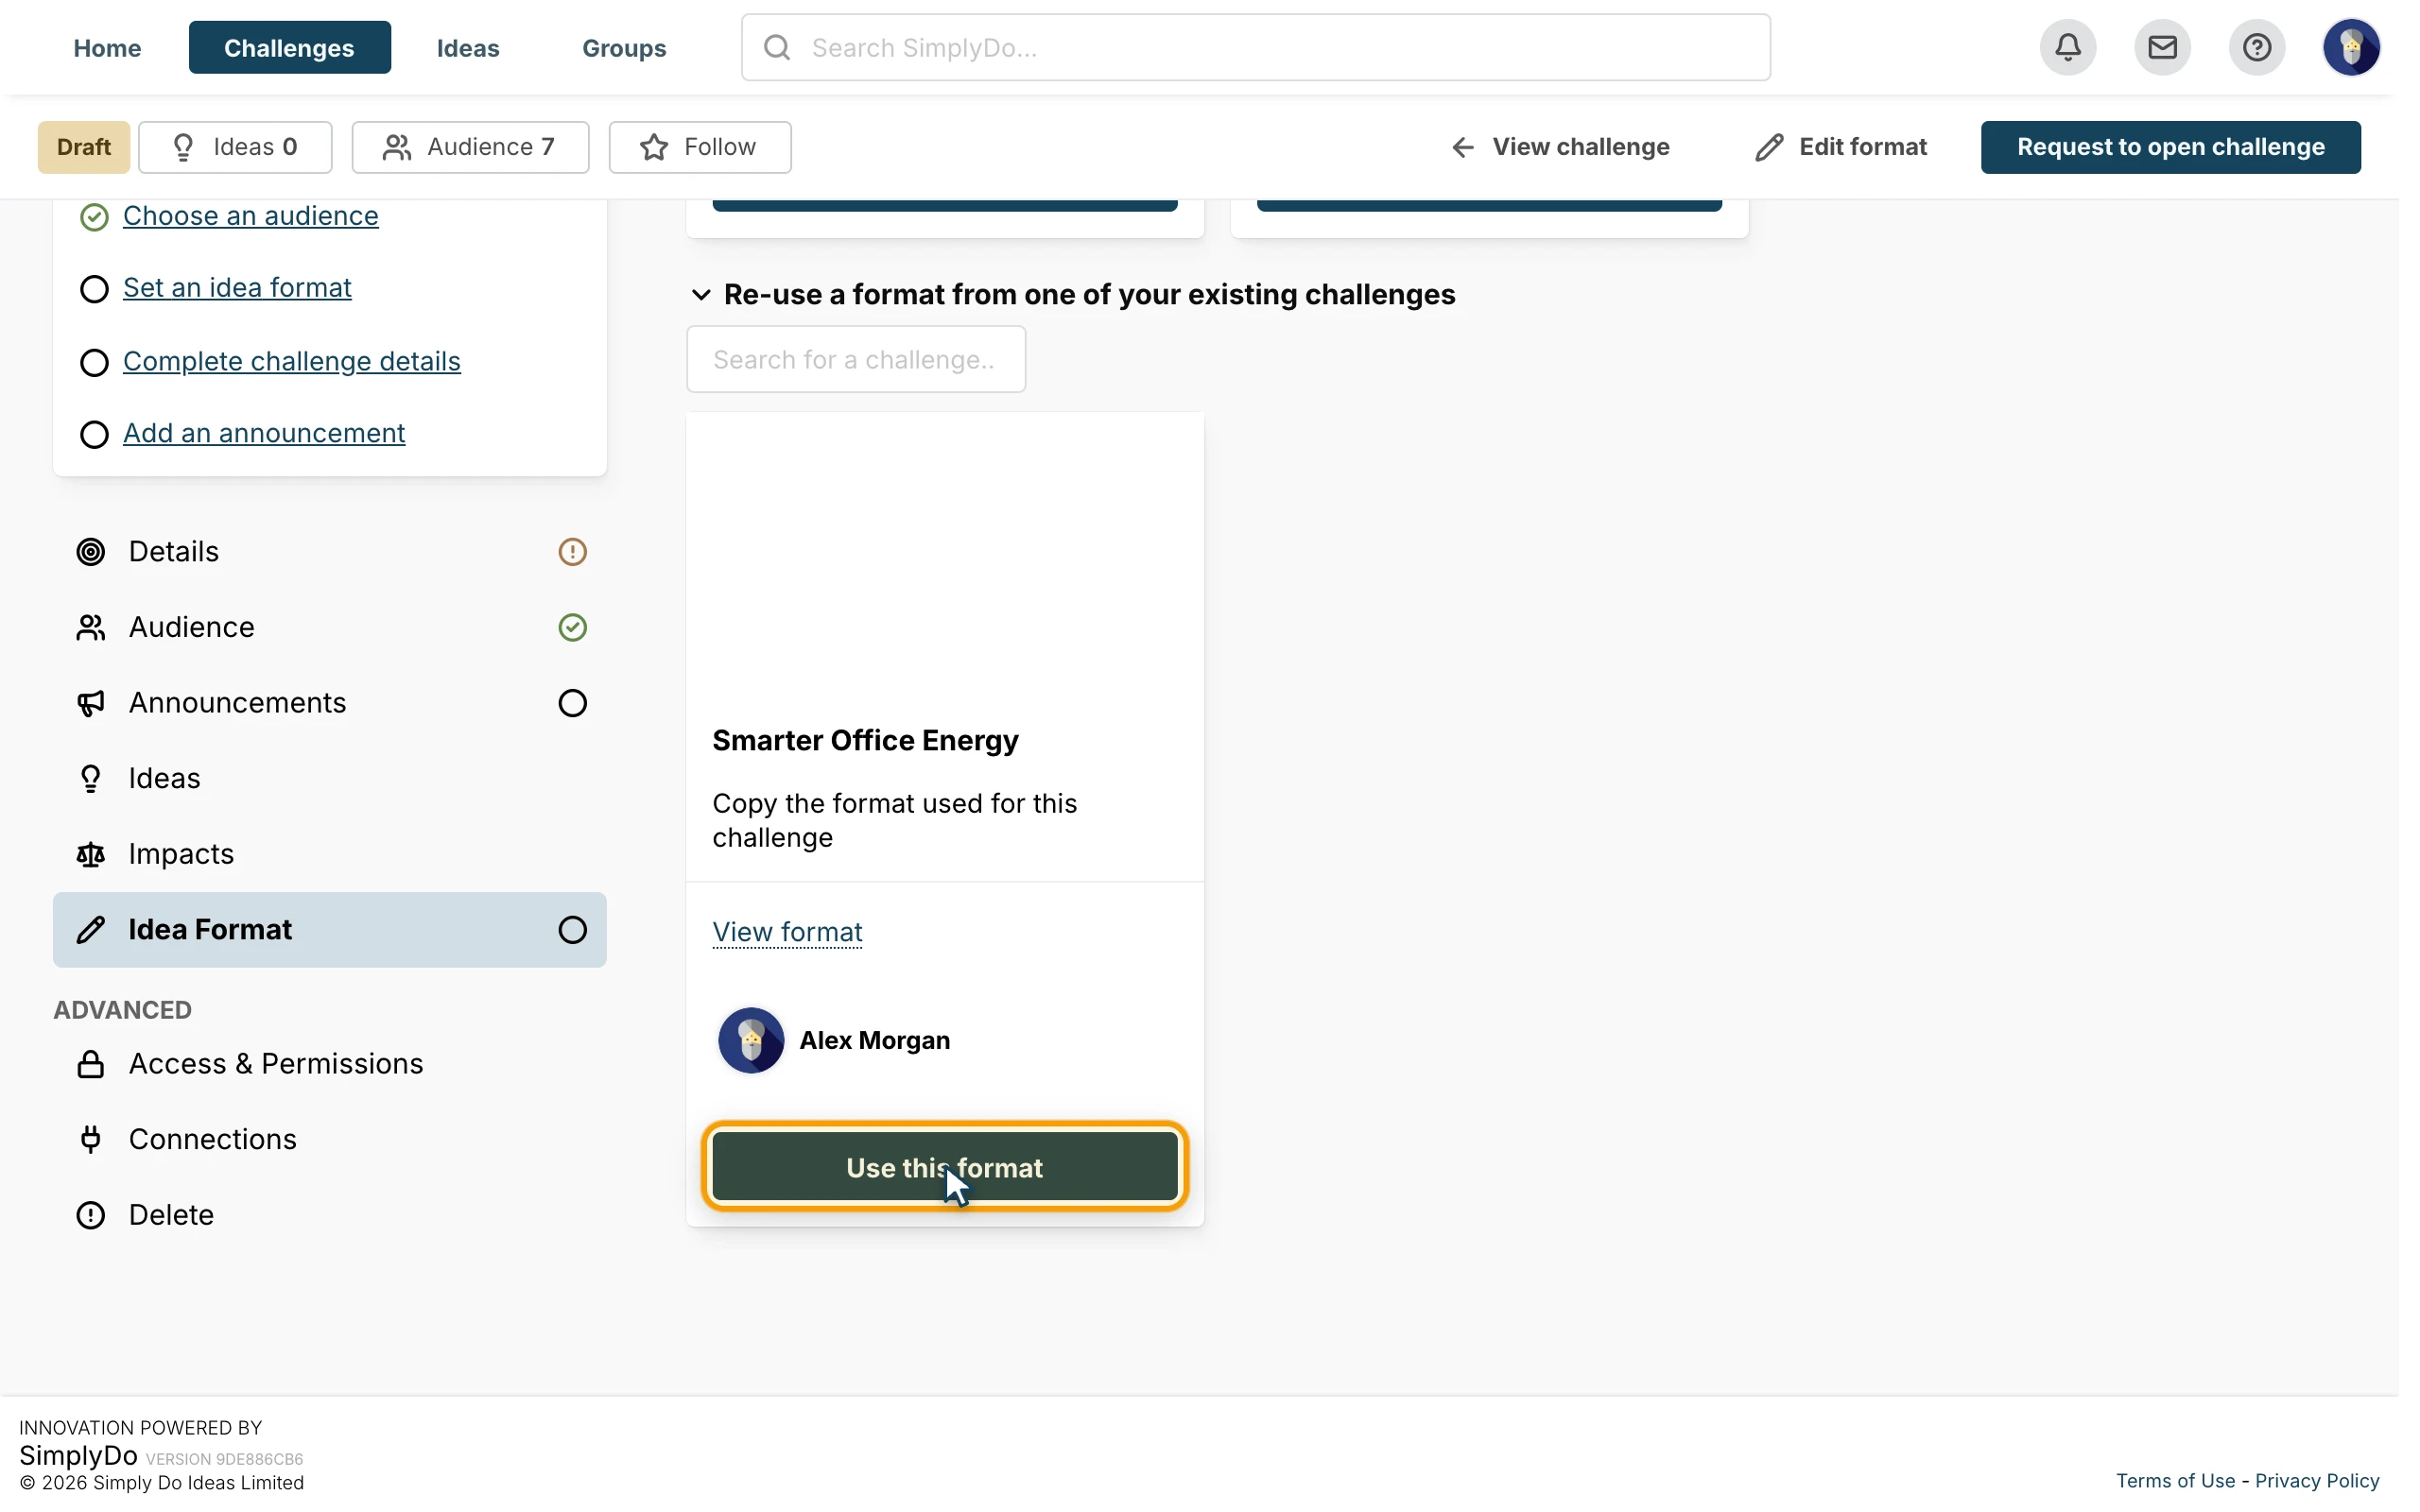The height and width of the screenshot is (1512, 2420).
Task: Click the circle beside Add an announcement
Action: (x=94, y=434)
